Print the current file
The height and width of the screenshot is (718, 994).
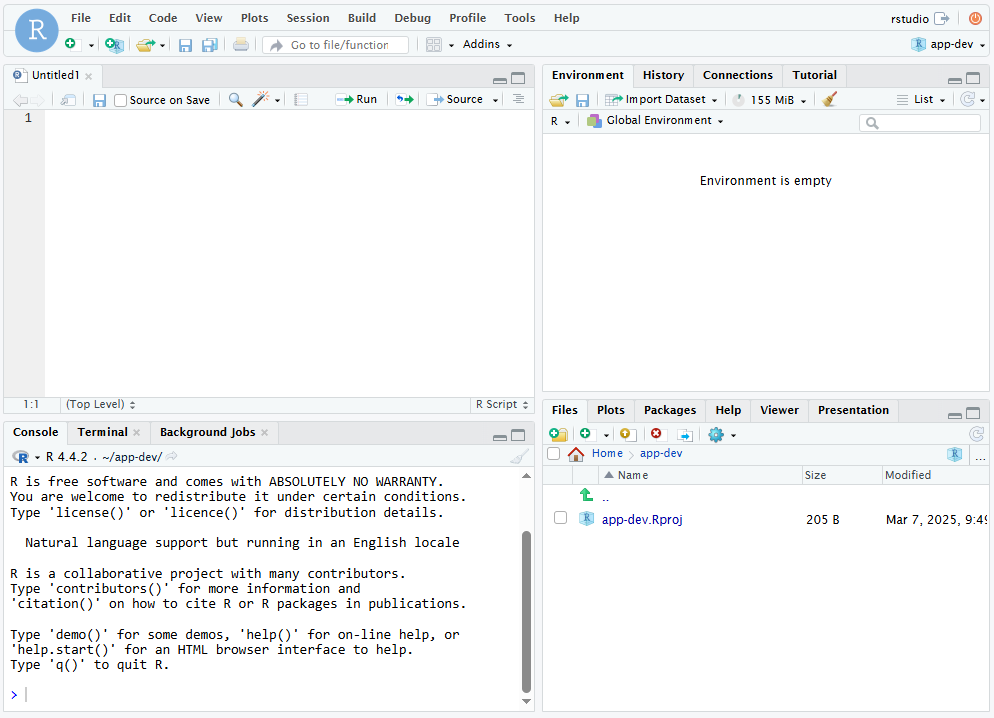click(241, 44)
